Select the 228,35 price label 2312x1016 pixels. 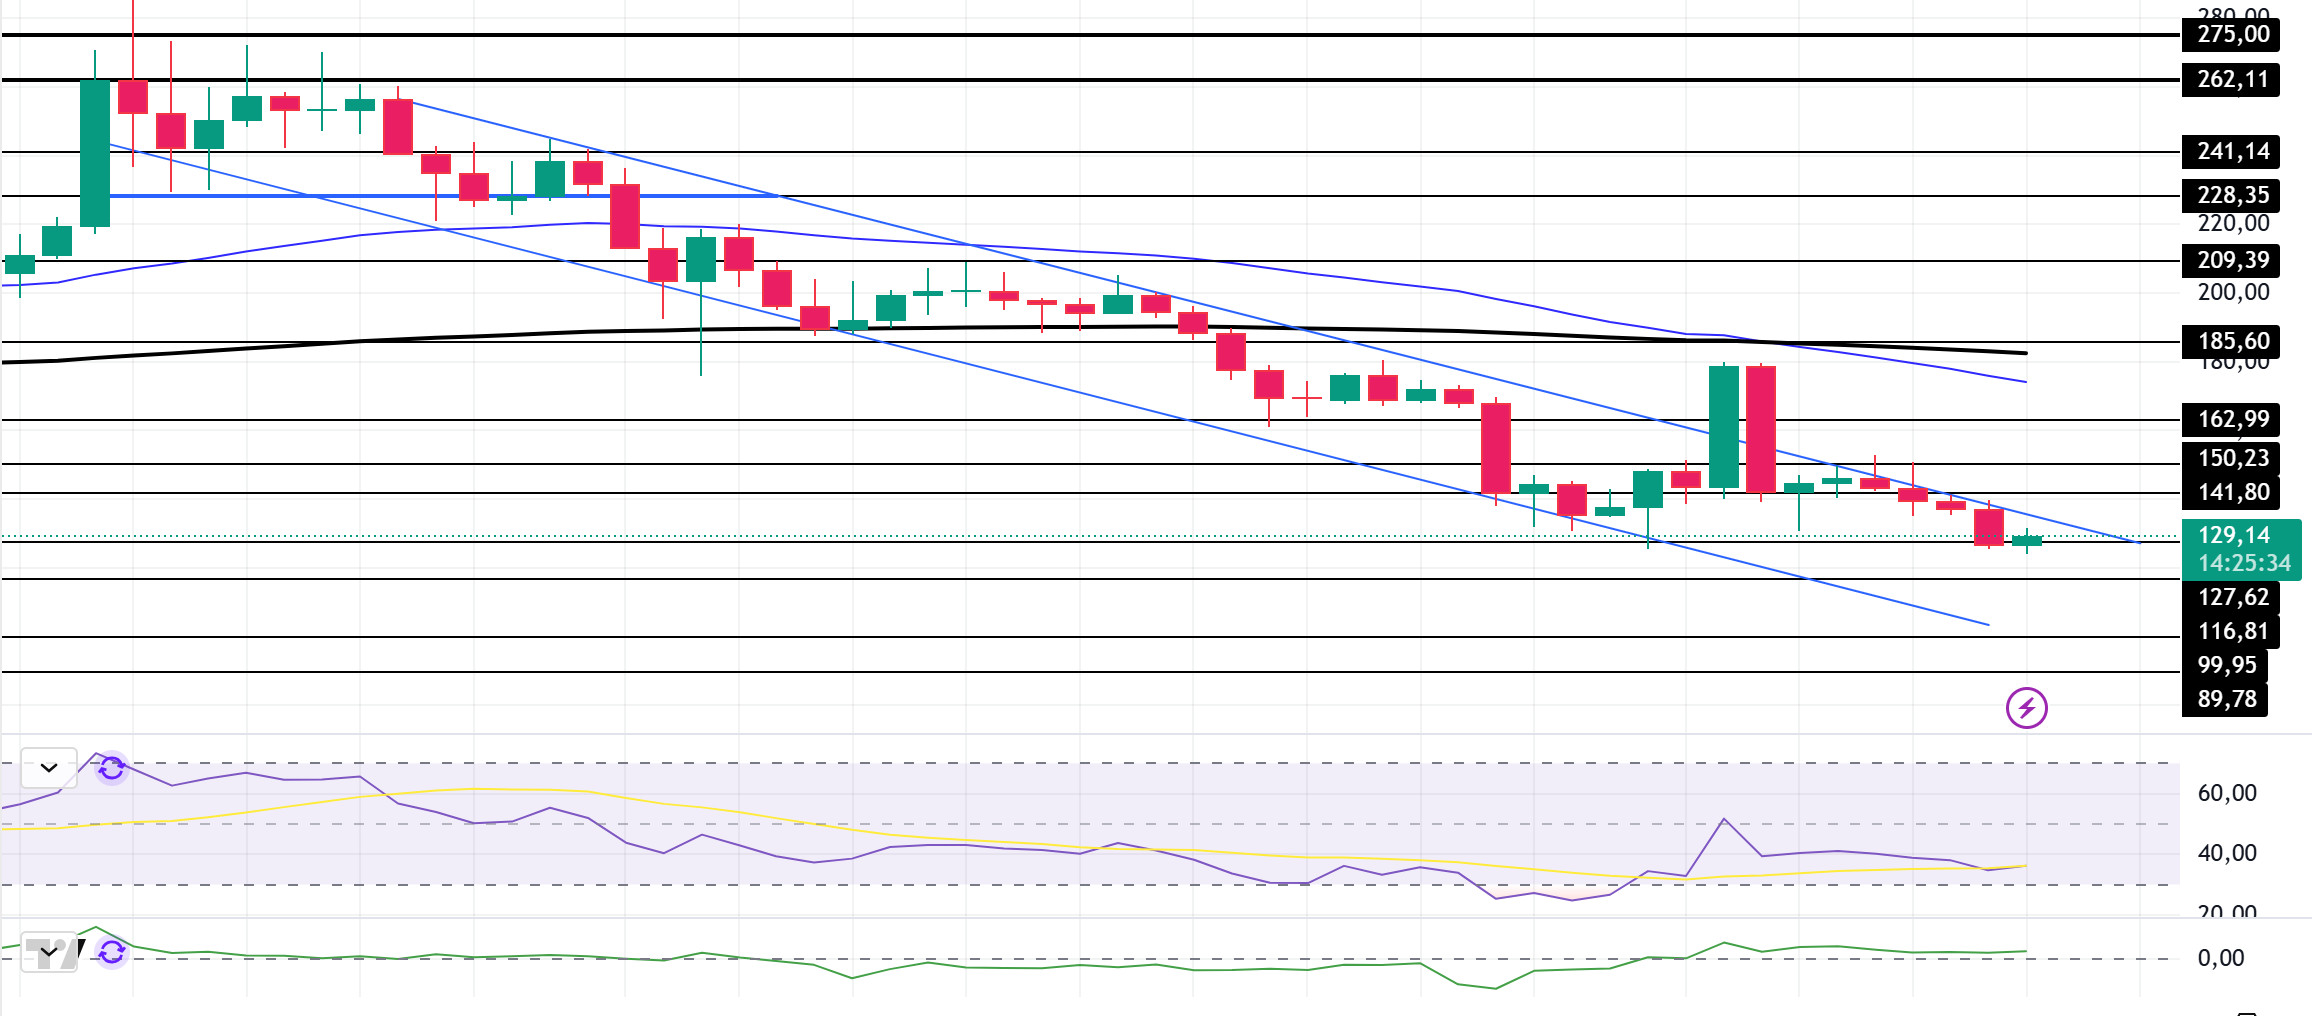coord(2231,195)
